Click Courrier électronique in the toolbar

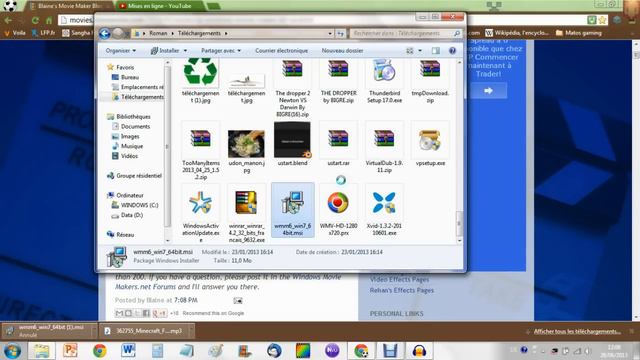281,51
